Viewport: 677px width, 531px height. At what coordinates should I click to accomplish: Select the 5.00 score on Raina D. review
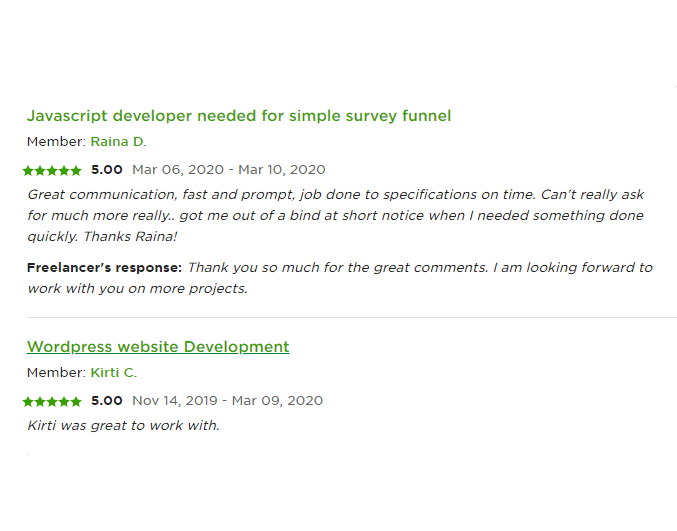(107, 170)
